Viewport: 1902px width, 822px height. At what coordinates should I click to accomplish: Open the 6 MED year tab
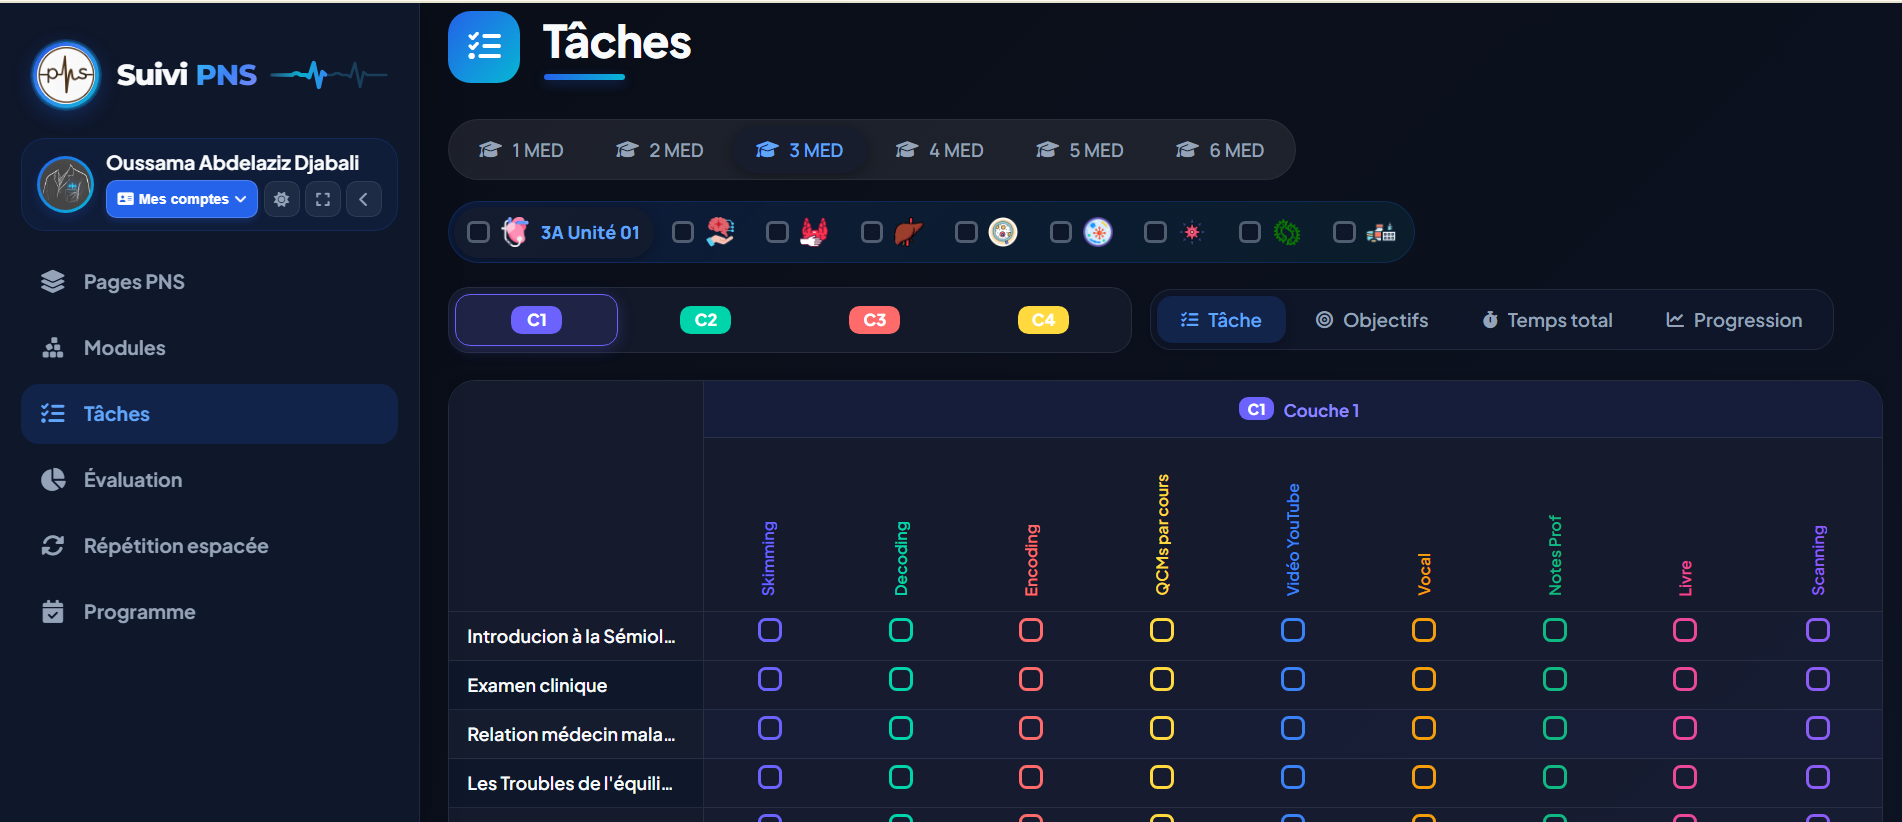(1220, 150)
